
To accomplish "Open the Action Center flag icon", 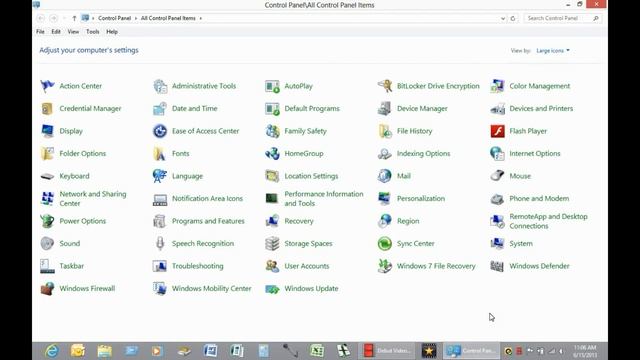I will point(47,86).
